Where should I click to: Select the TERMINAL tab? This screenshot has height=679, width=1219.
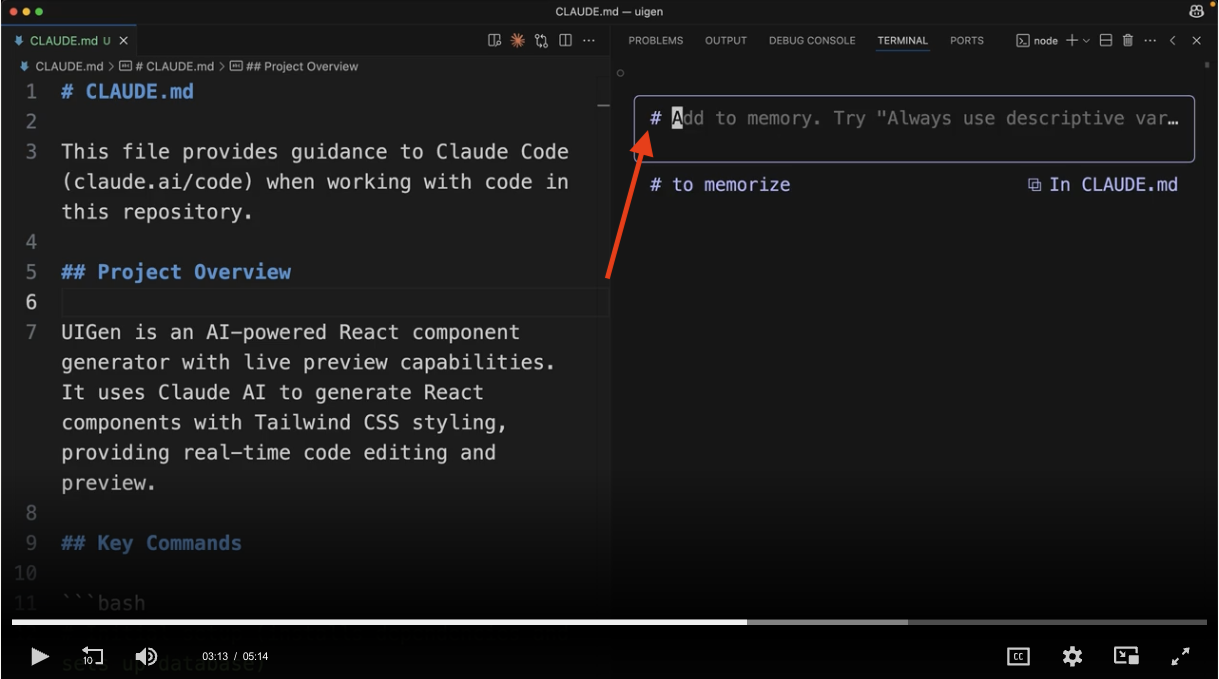(x=903, y=41)
